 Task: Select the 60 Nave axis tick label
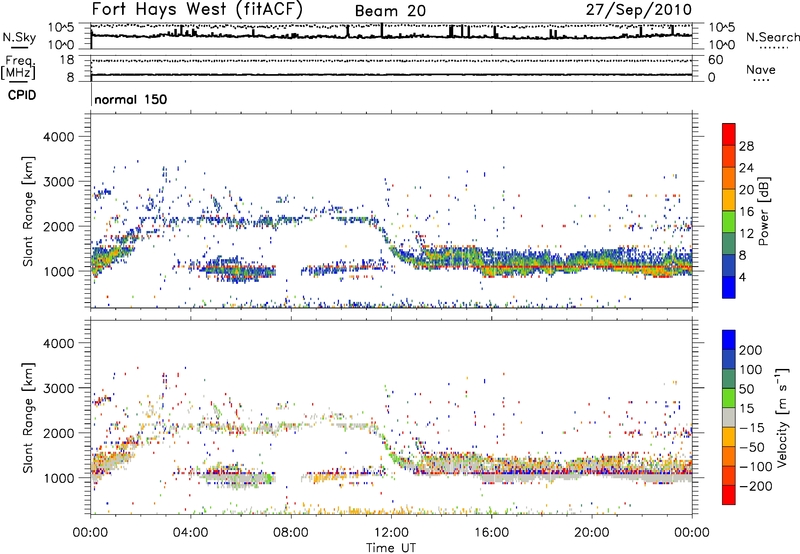(x=715, y=60)
